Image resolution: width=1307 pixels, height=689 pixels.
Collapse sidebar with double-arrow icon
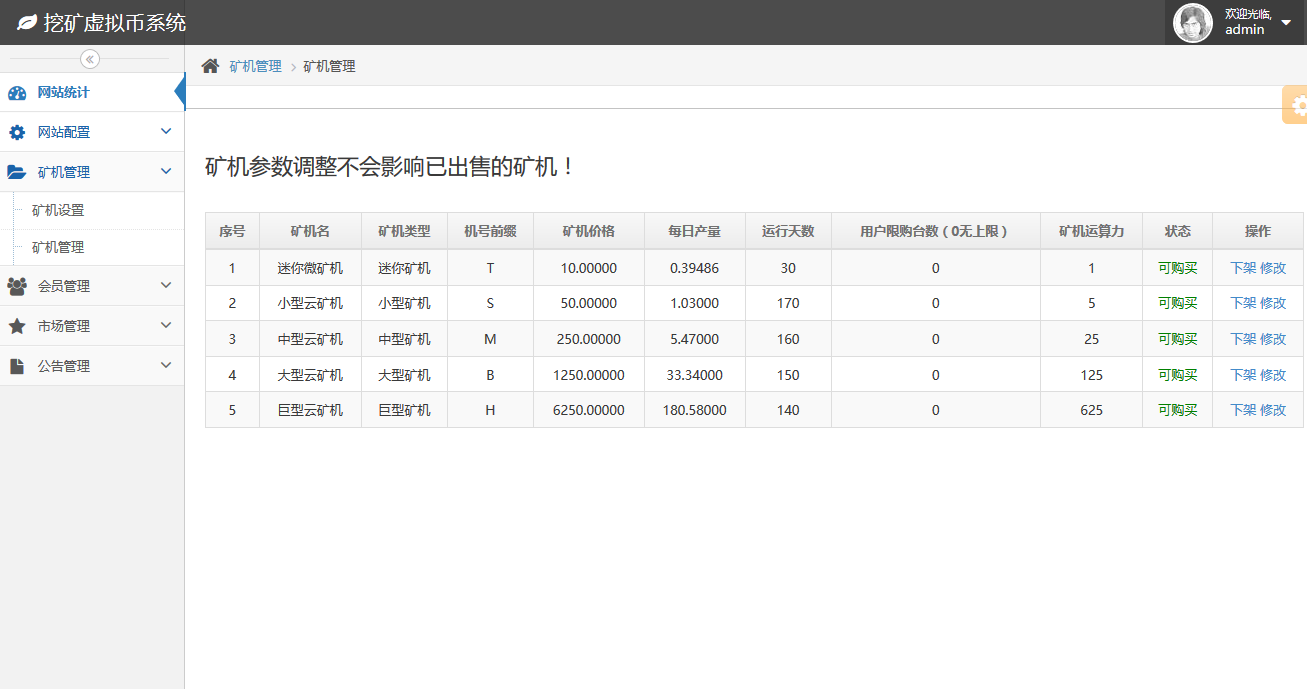90,59
